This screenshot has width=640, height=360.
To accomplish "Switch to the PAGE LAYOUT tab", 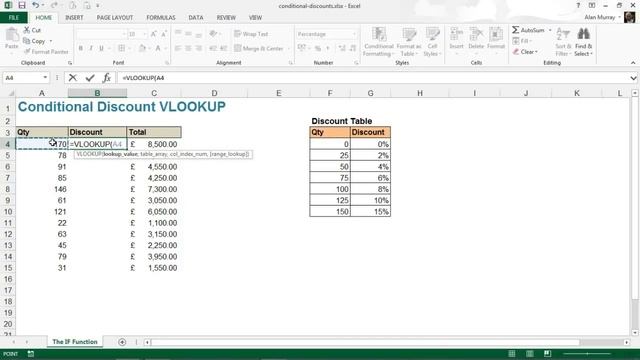I will pos(115,18).
